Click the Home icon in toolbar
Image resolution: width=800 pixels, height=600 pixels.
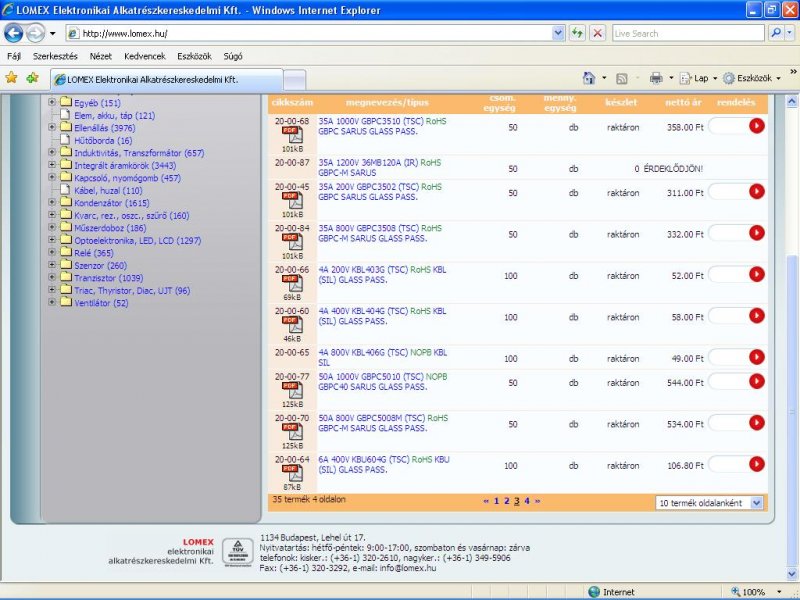(589, 78)
